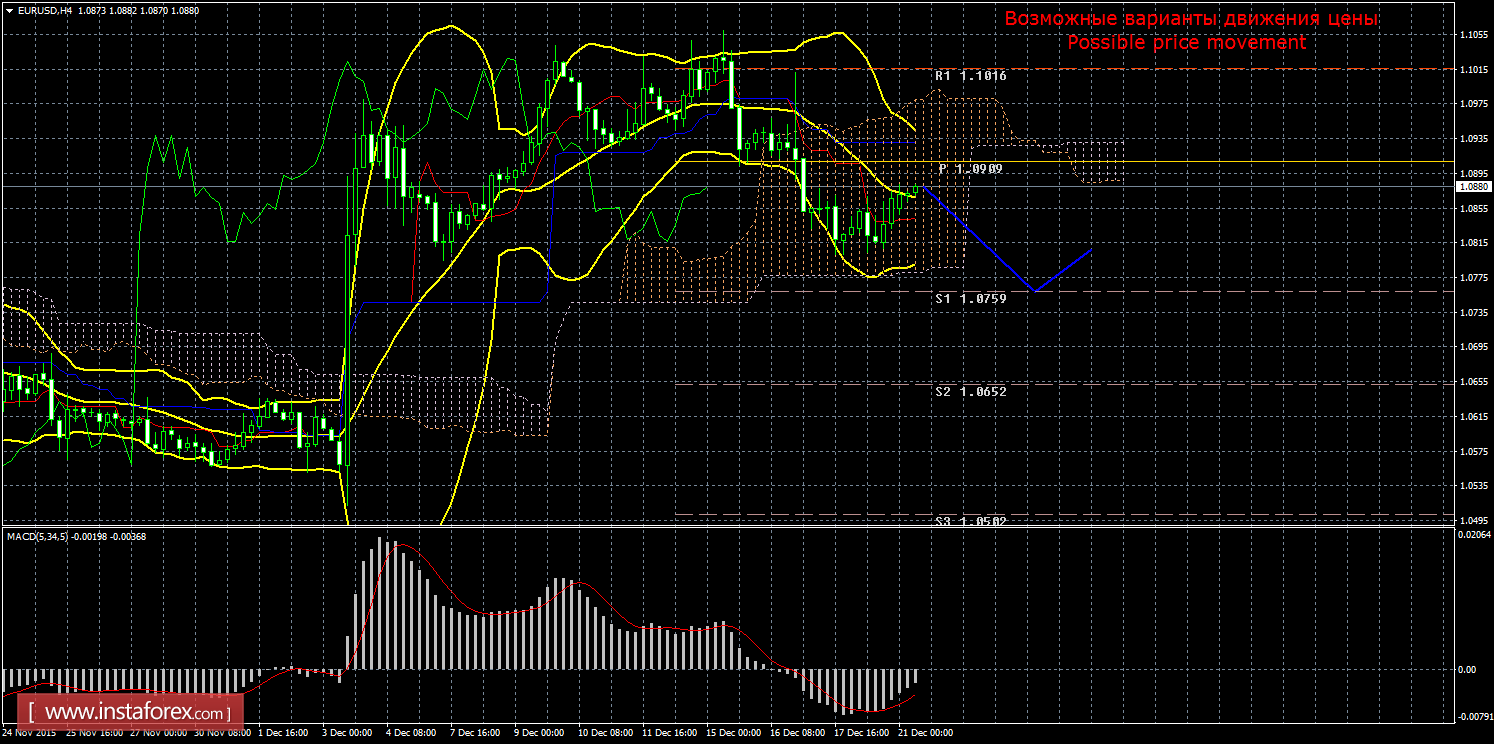The width and height of the screenshot is (1494, 744).
Task: Click the Russian red heading text
Action: point(1190,19)
